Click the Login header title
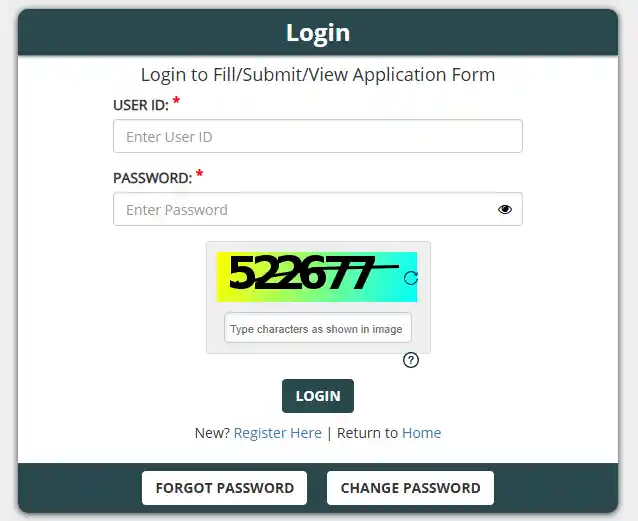Screen dimensions: 638x521 coord(318,32)
